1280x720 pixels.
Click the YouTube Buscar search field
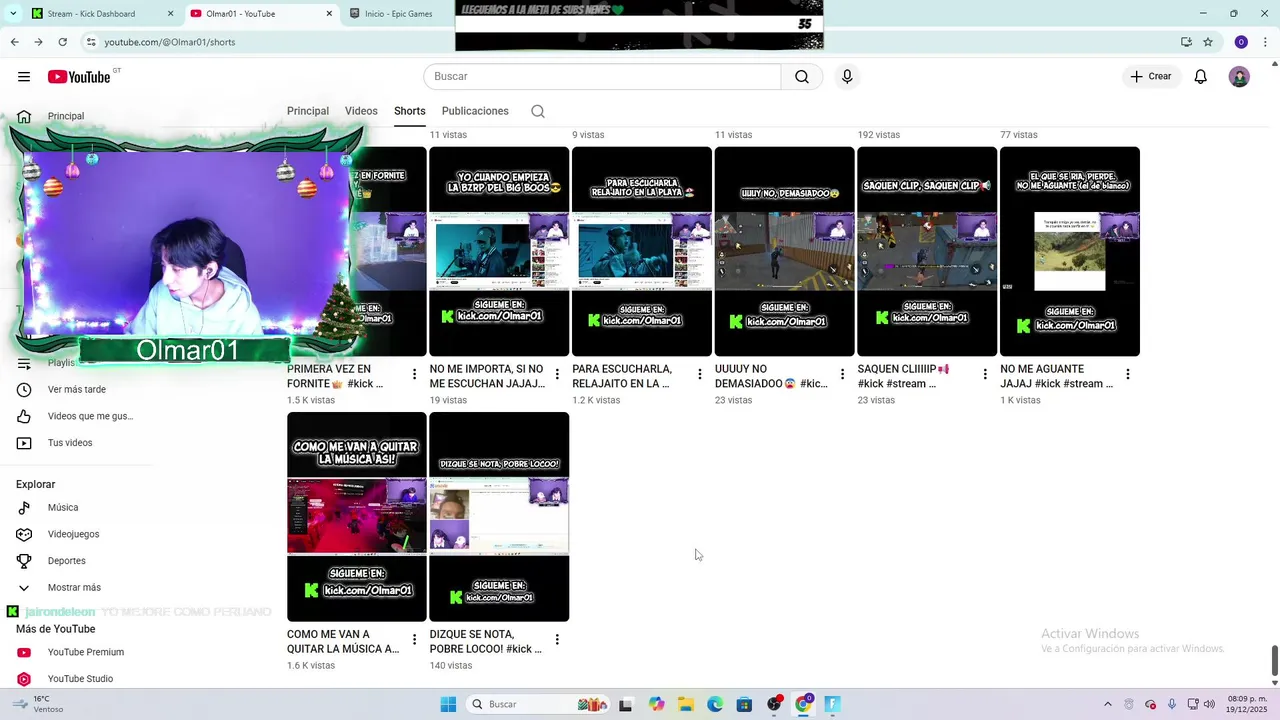point(602,77)
